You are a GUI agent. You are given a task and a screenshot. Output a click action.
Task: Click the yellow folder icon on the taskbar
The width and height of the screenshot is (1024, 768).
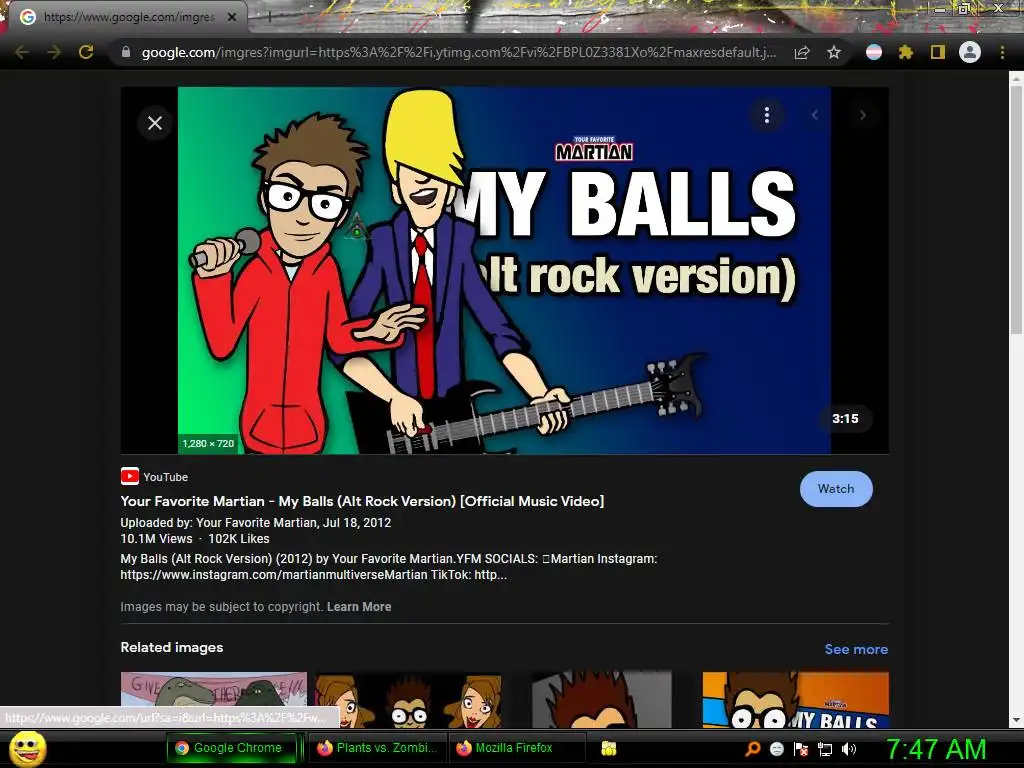[609, 748]
